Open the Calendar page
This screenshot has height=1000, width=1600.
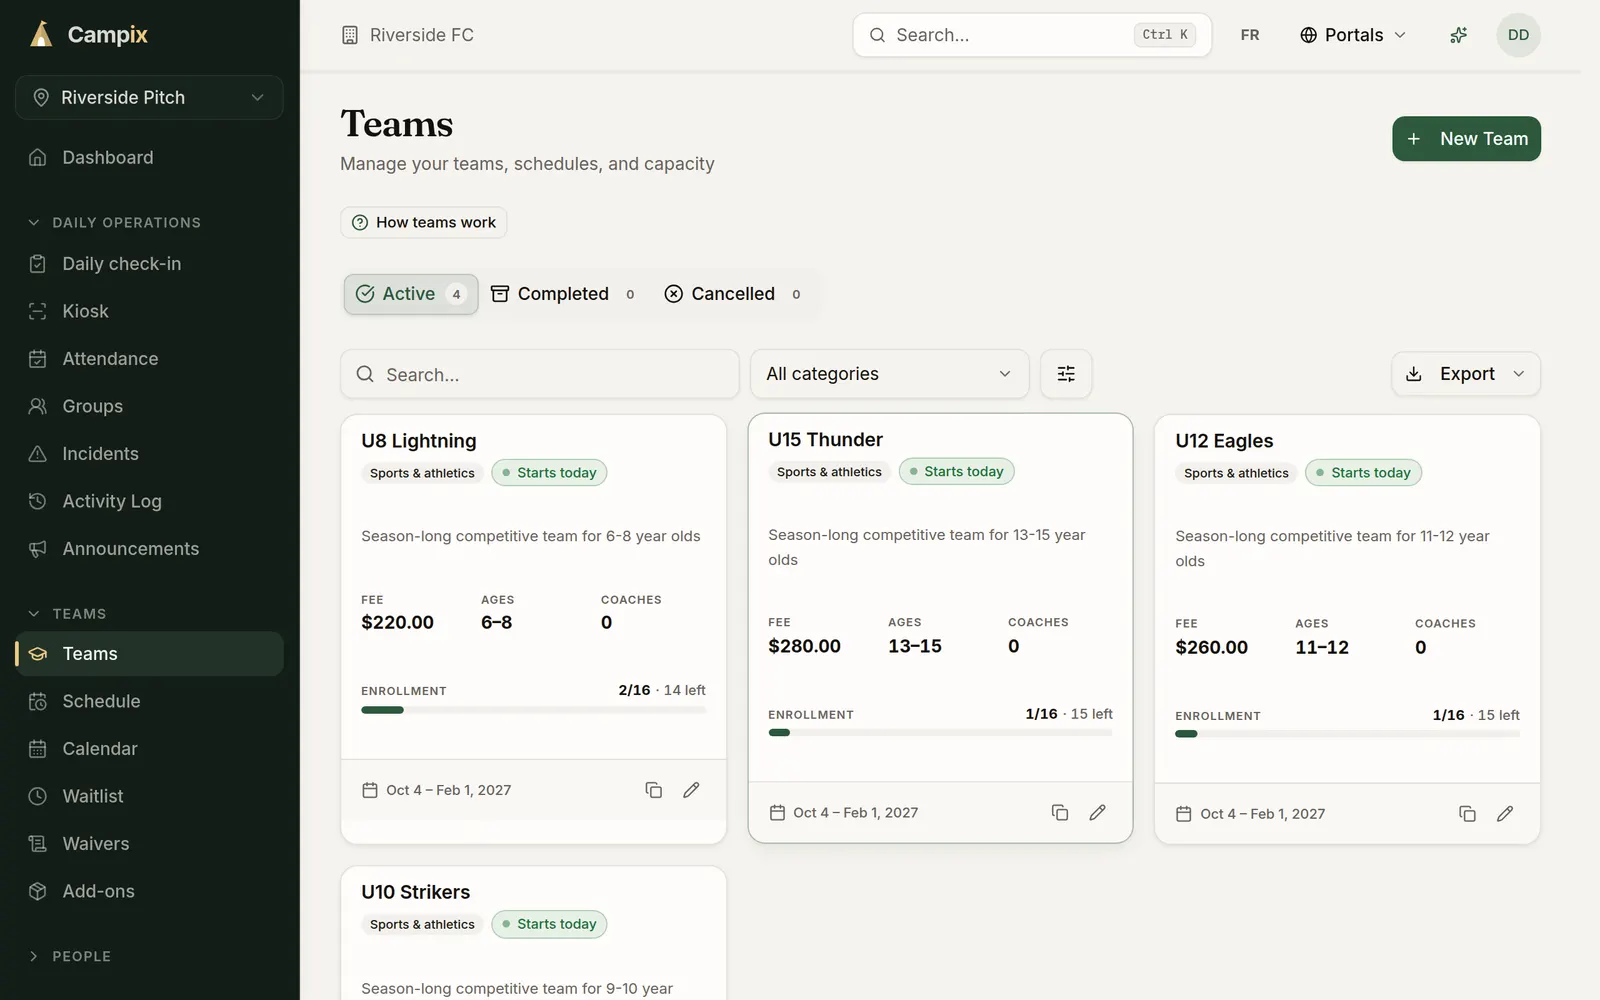[x=150, y=749]
